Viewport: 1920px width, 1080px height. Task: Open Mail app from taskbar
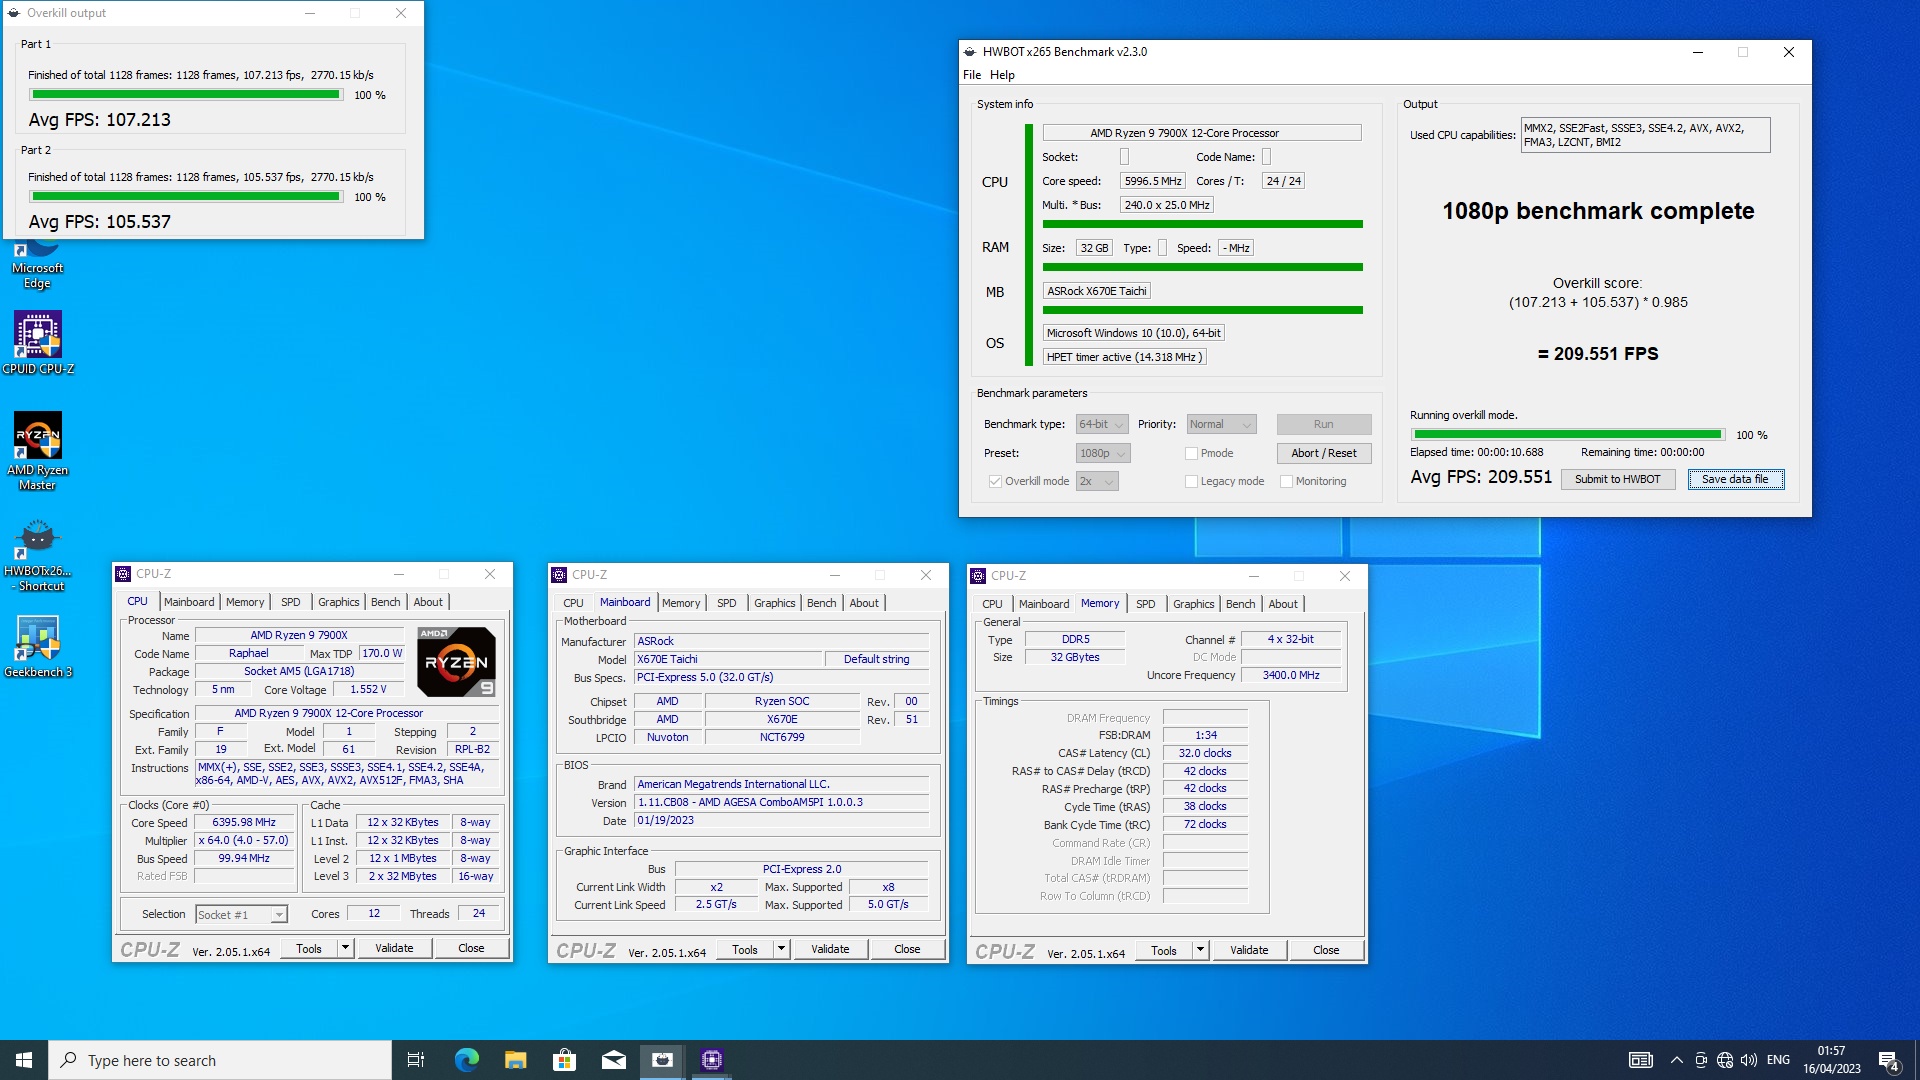pos(614,1060)
